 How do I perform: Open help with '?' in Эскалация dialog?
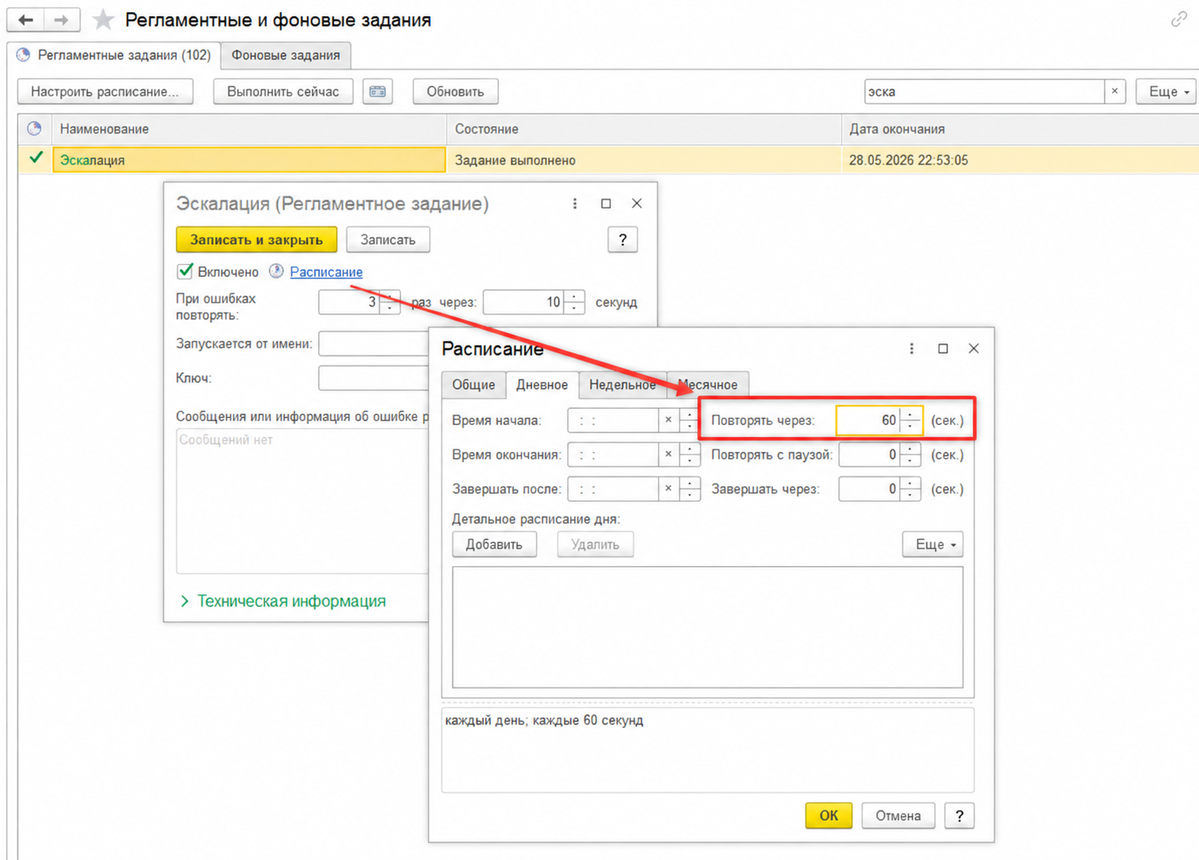(622, 240)
